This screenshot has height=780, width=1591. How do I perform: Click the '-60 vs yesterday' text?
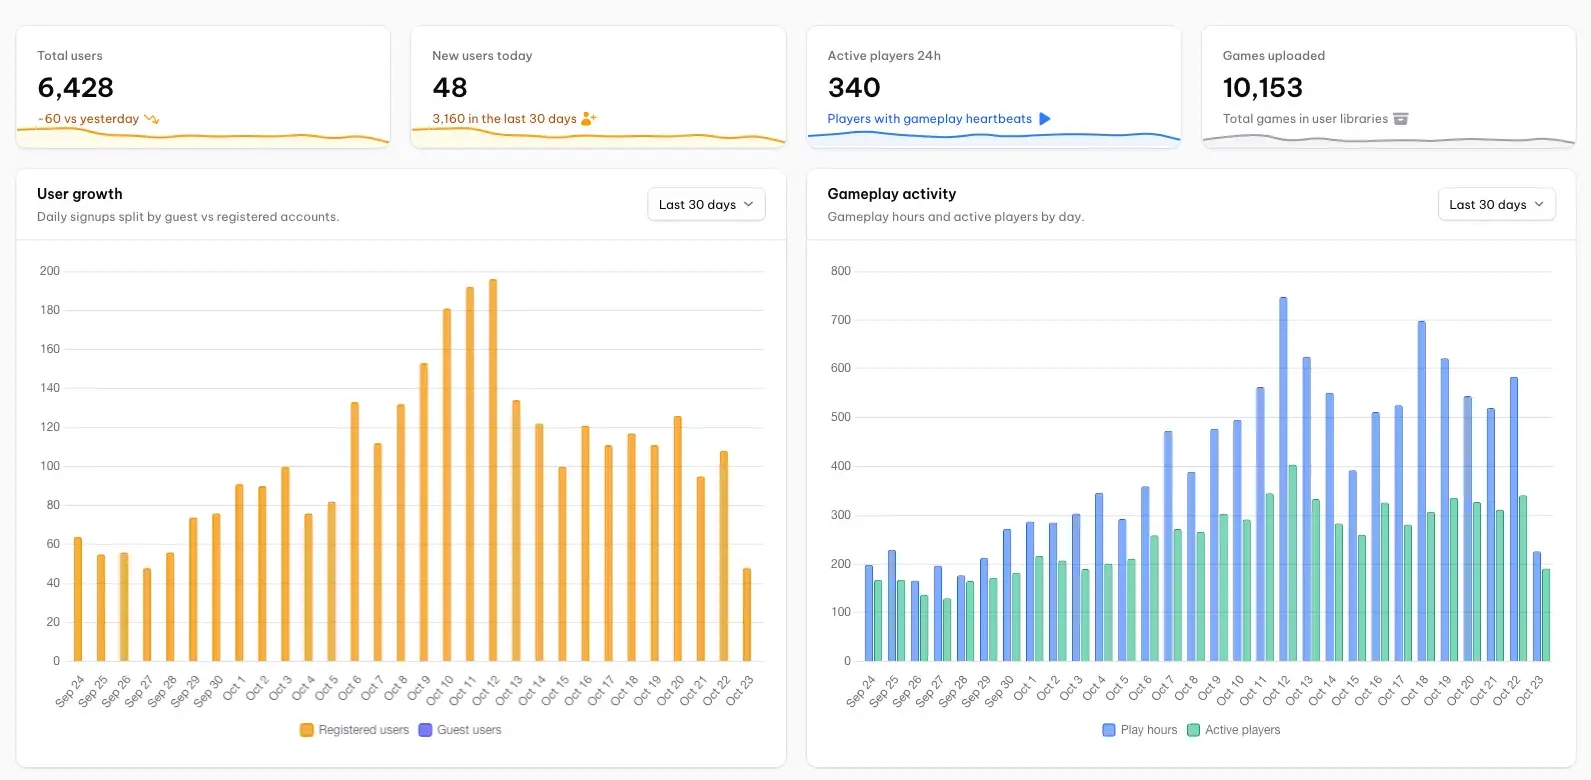click(x=88, y=119)
